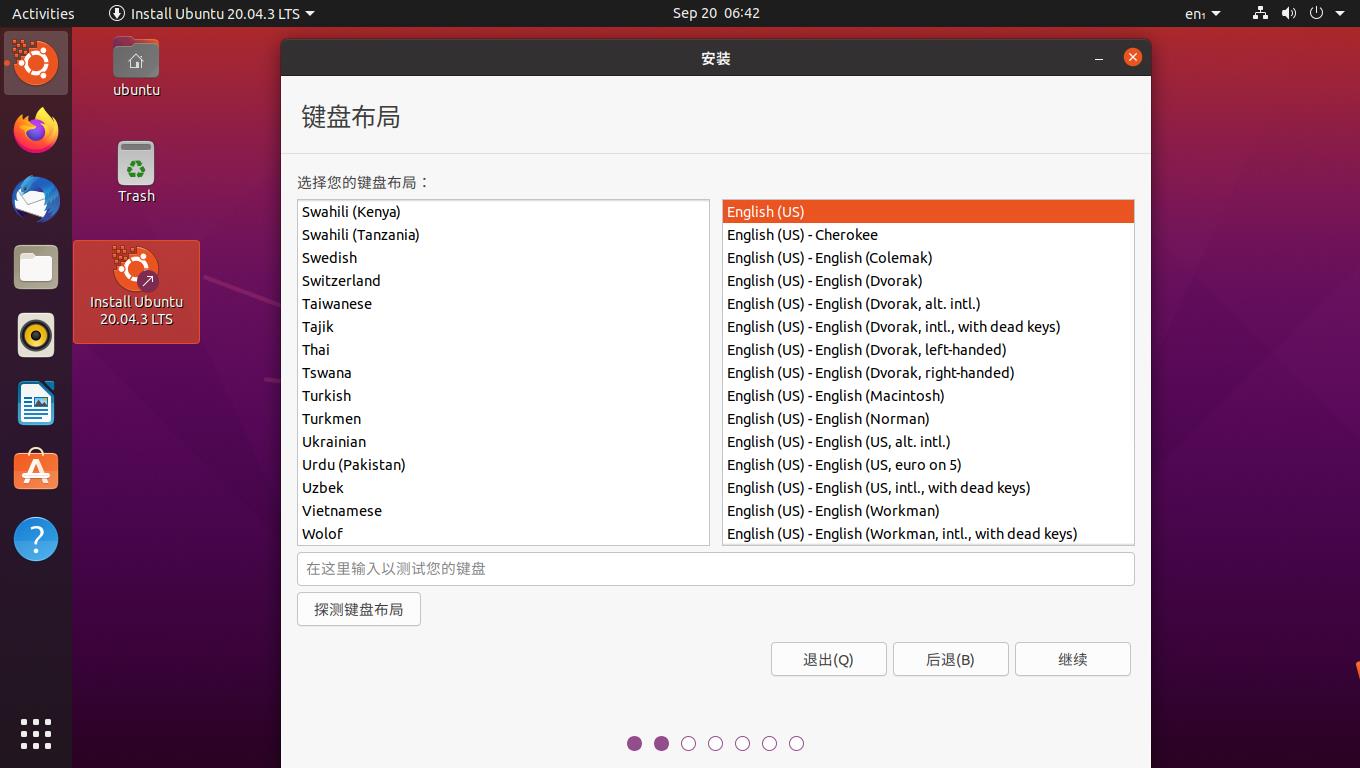Image resolution: width=1360 pixels, height=768 pixels.
Task: Select English (US) - English (Colemak) variant
Action: (928, 258)
